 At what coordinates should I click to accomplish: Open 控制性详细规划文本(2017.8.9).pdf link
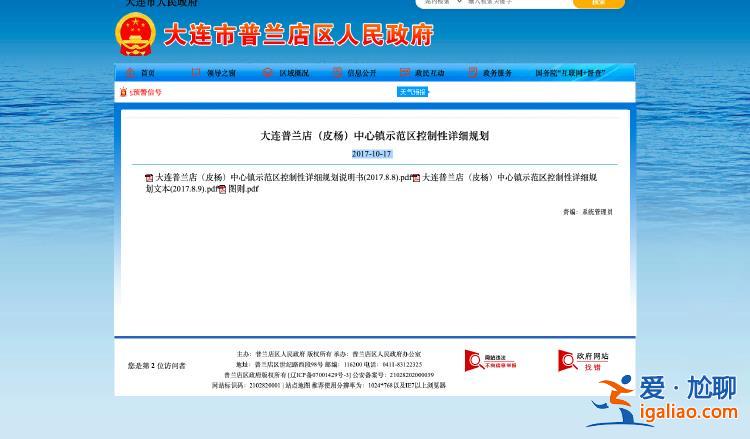[371, 183]
